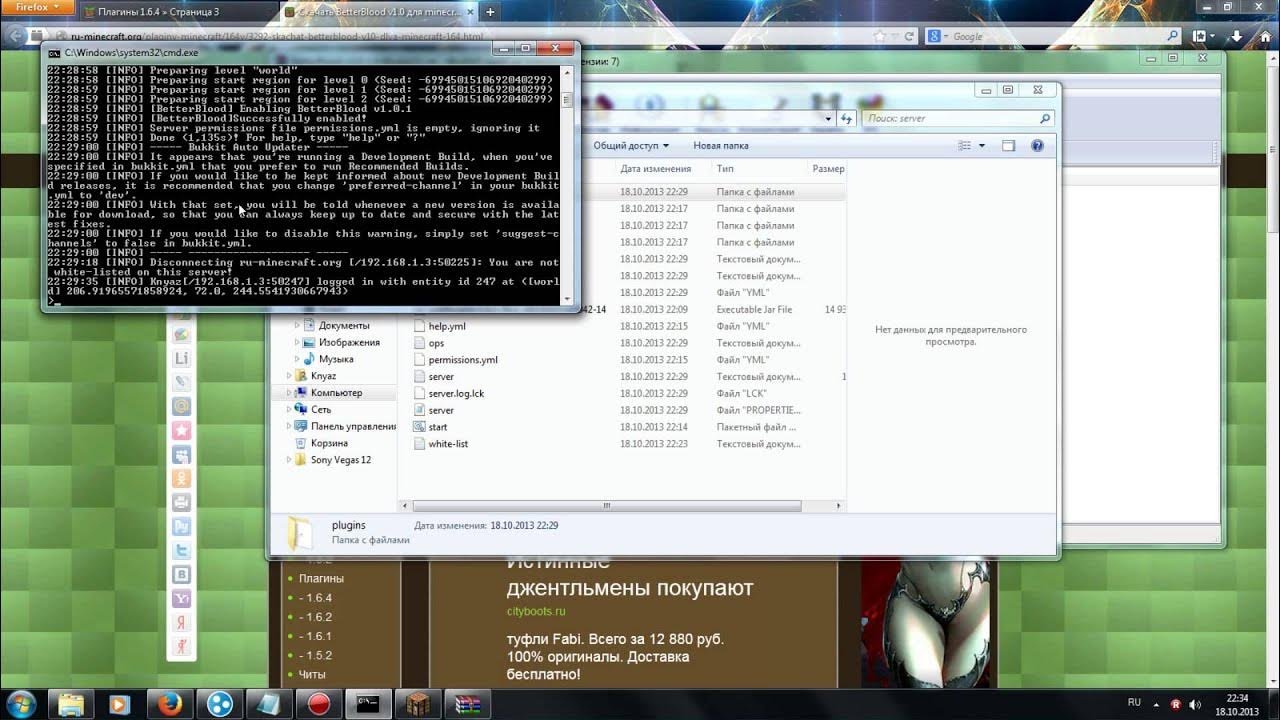This screenshot has height=720, width=1280.
Task: Open the view options dropdown arrow
Action: pyautogui.click(x=981, y=146)
